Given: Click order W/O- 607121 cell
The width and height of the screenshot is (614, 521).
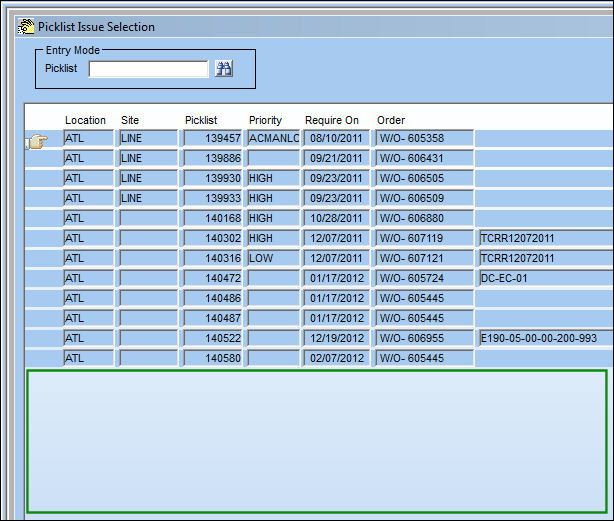Looking at the screenshot, I should point(424,258).
